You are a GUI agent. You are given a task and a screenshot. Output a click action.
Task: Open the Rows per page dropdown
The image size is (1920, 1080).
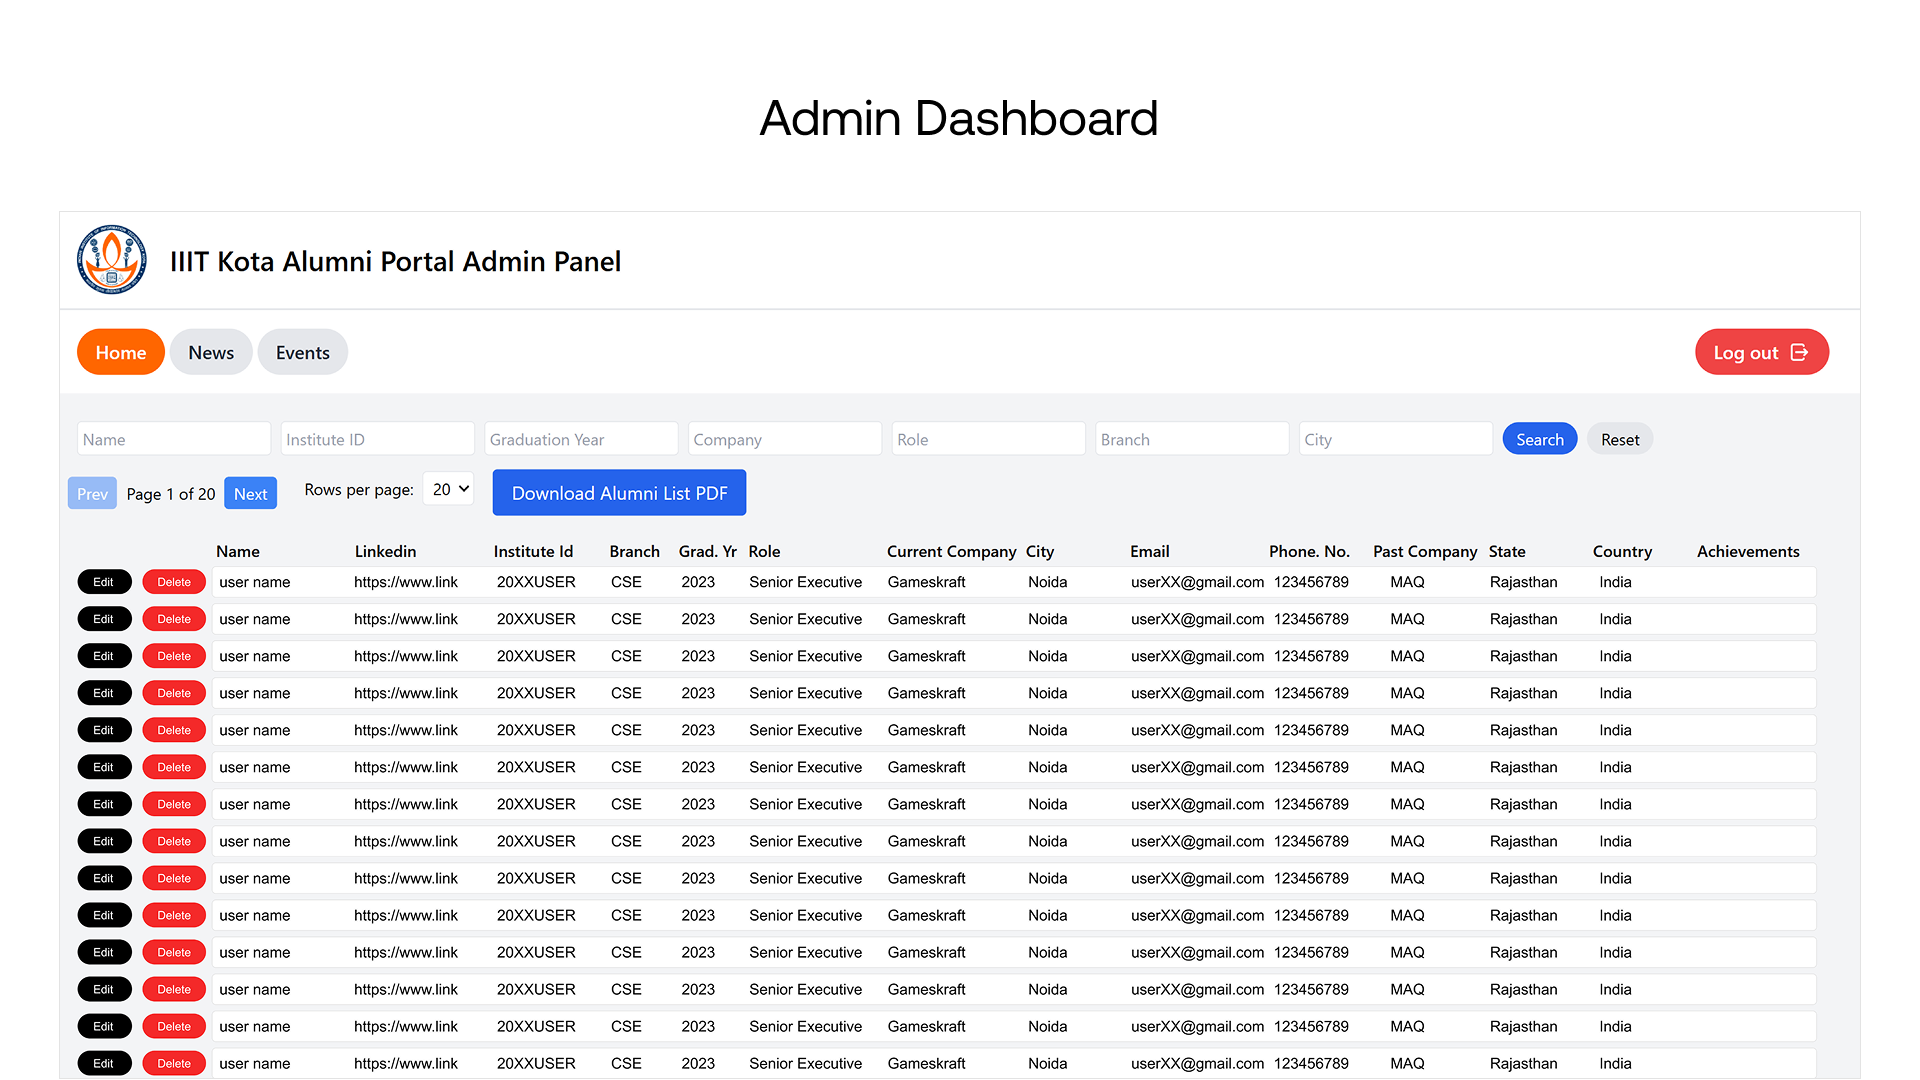(x=448, y=489)
